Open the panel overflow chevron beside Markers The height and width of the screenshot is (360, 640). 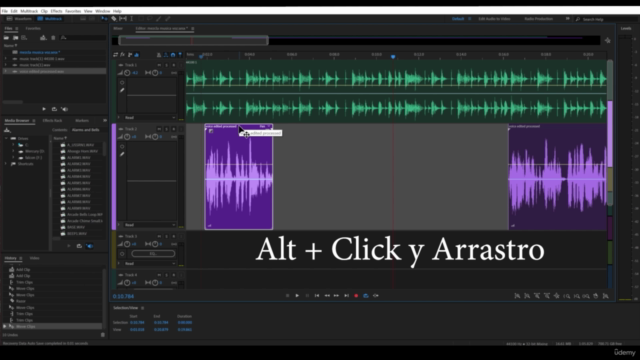(x=104, y=120)
